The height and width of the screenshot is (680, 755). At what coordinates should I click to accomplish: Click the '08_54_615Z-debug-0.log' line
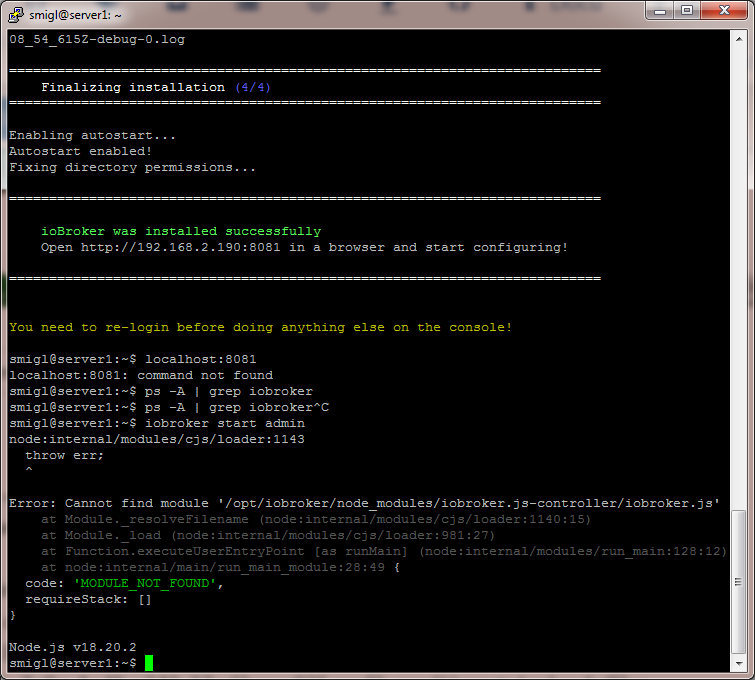97,39
